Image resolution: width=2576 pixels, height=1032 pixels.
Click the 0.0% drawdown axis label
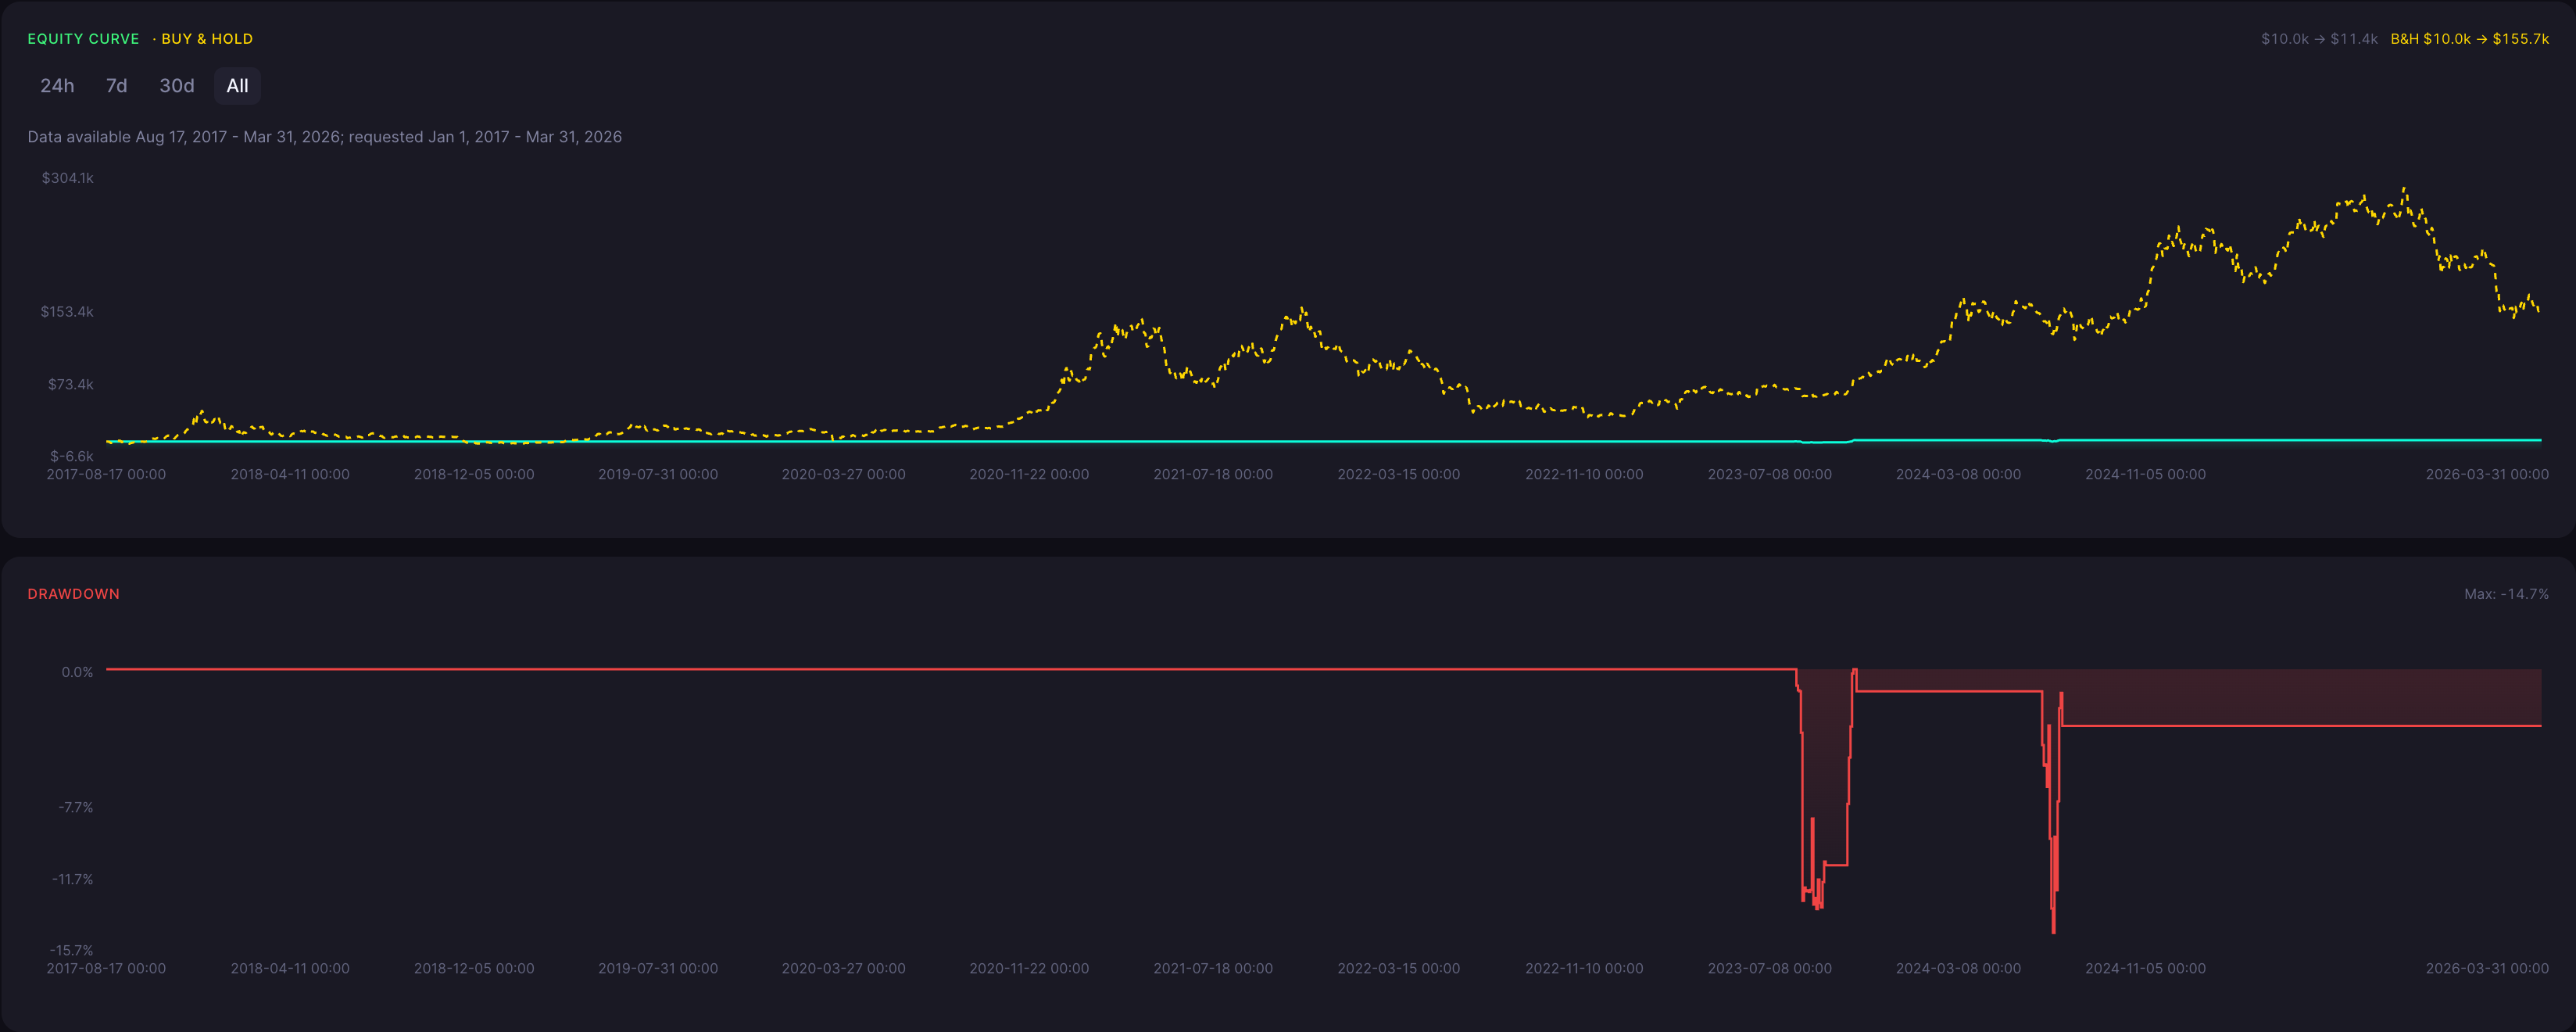tap(77, 672)
